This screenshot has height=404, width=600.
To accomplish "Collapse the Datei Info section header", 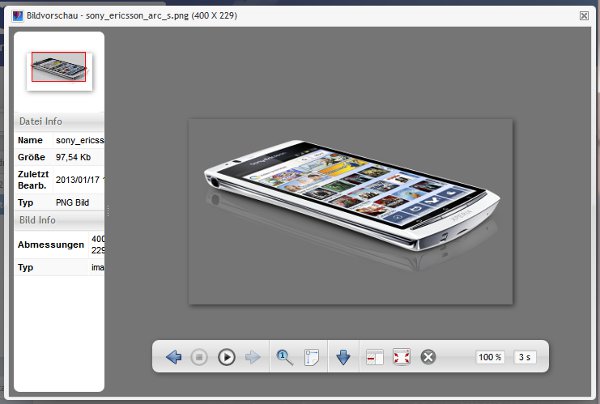I will tap(59, 121).
